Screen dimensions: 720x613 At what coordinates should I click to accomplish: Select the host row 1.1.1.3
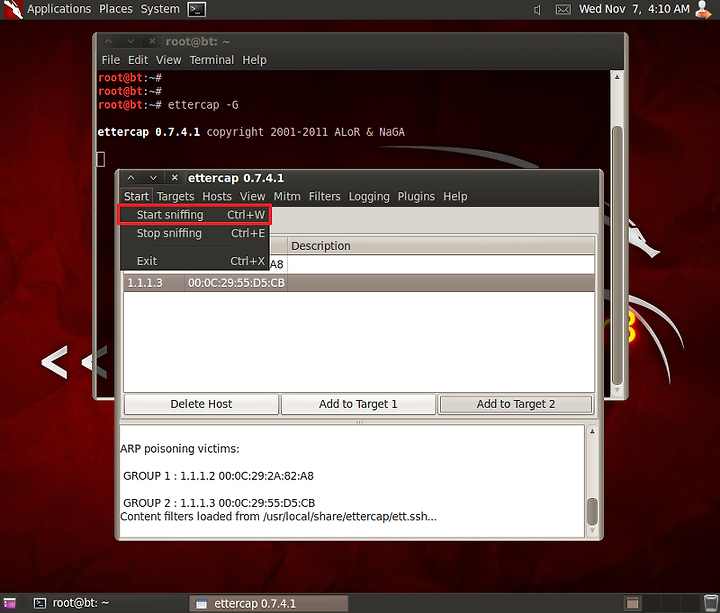(x=359, y=283)
